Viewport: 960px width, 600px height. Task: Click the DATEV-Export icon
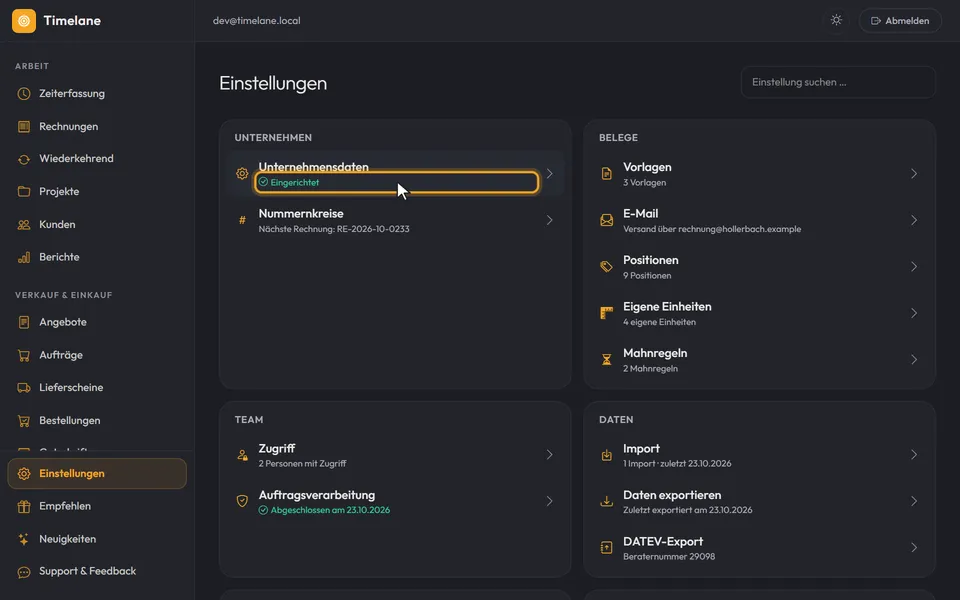607,549
